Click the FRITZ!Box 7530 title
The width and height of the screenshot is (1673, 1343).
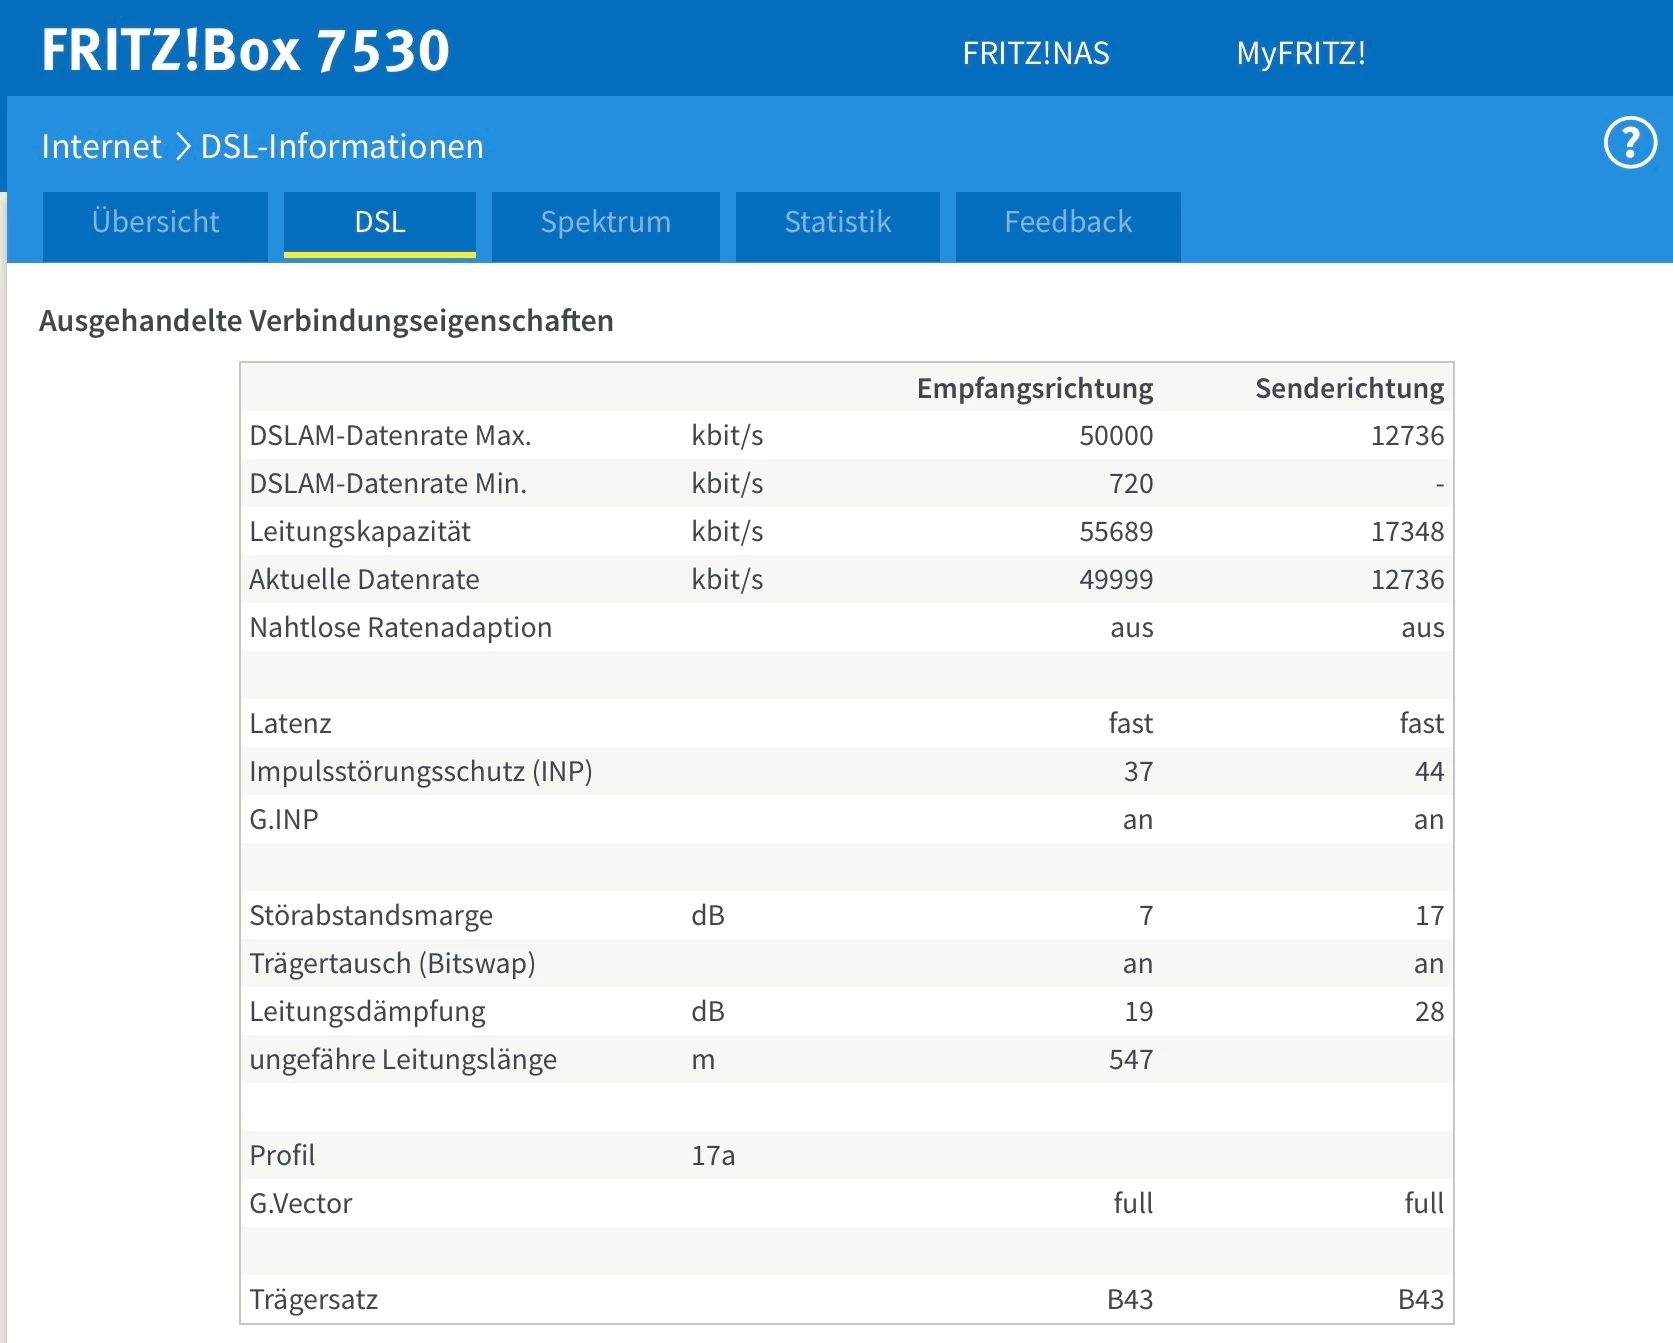(x=246, y=50)
